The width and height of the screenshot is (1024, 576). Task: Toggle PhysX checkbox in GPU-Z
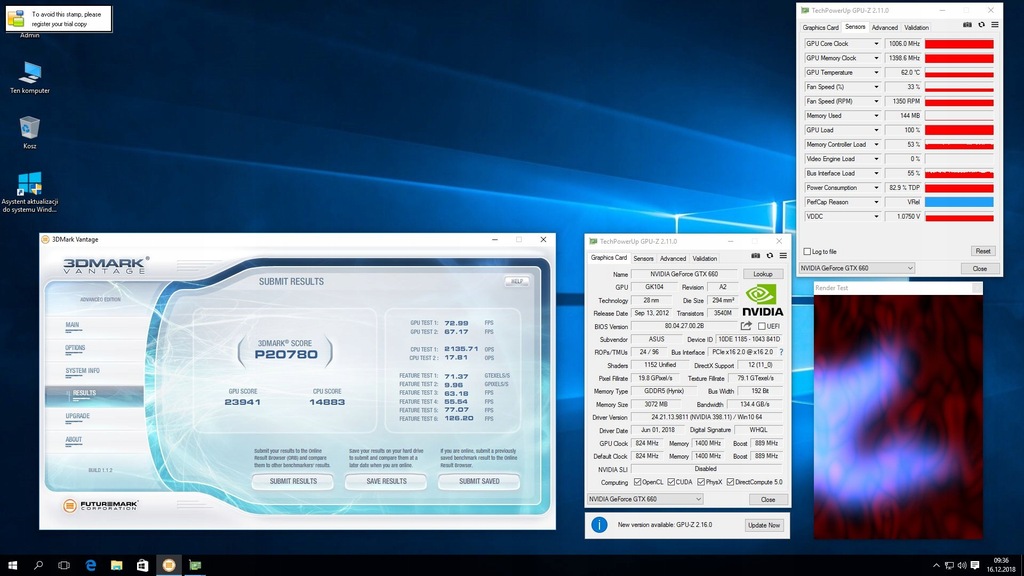(x=701, y=482)
